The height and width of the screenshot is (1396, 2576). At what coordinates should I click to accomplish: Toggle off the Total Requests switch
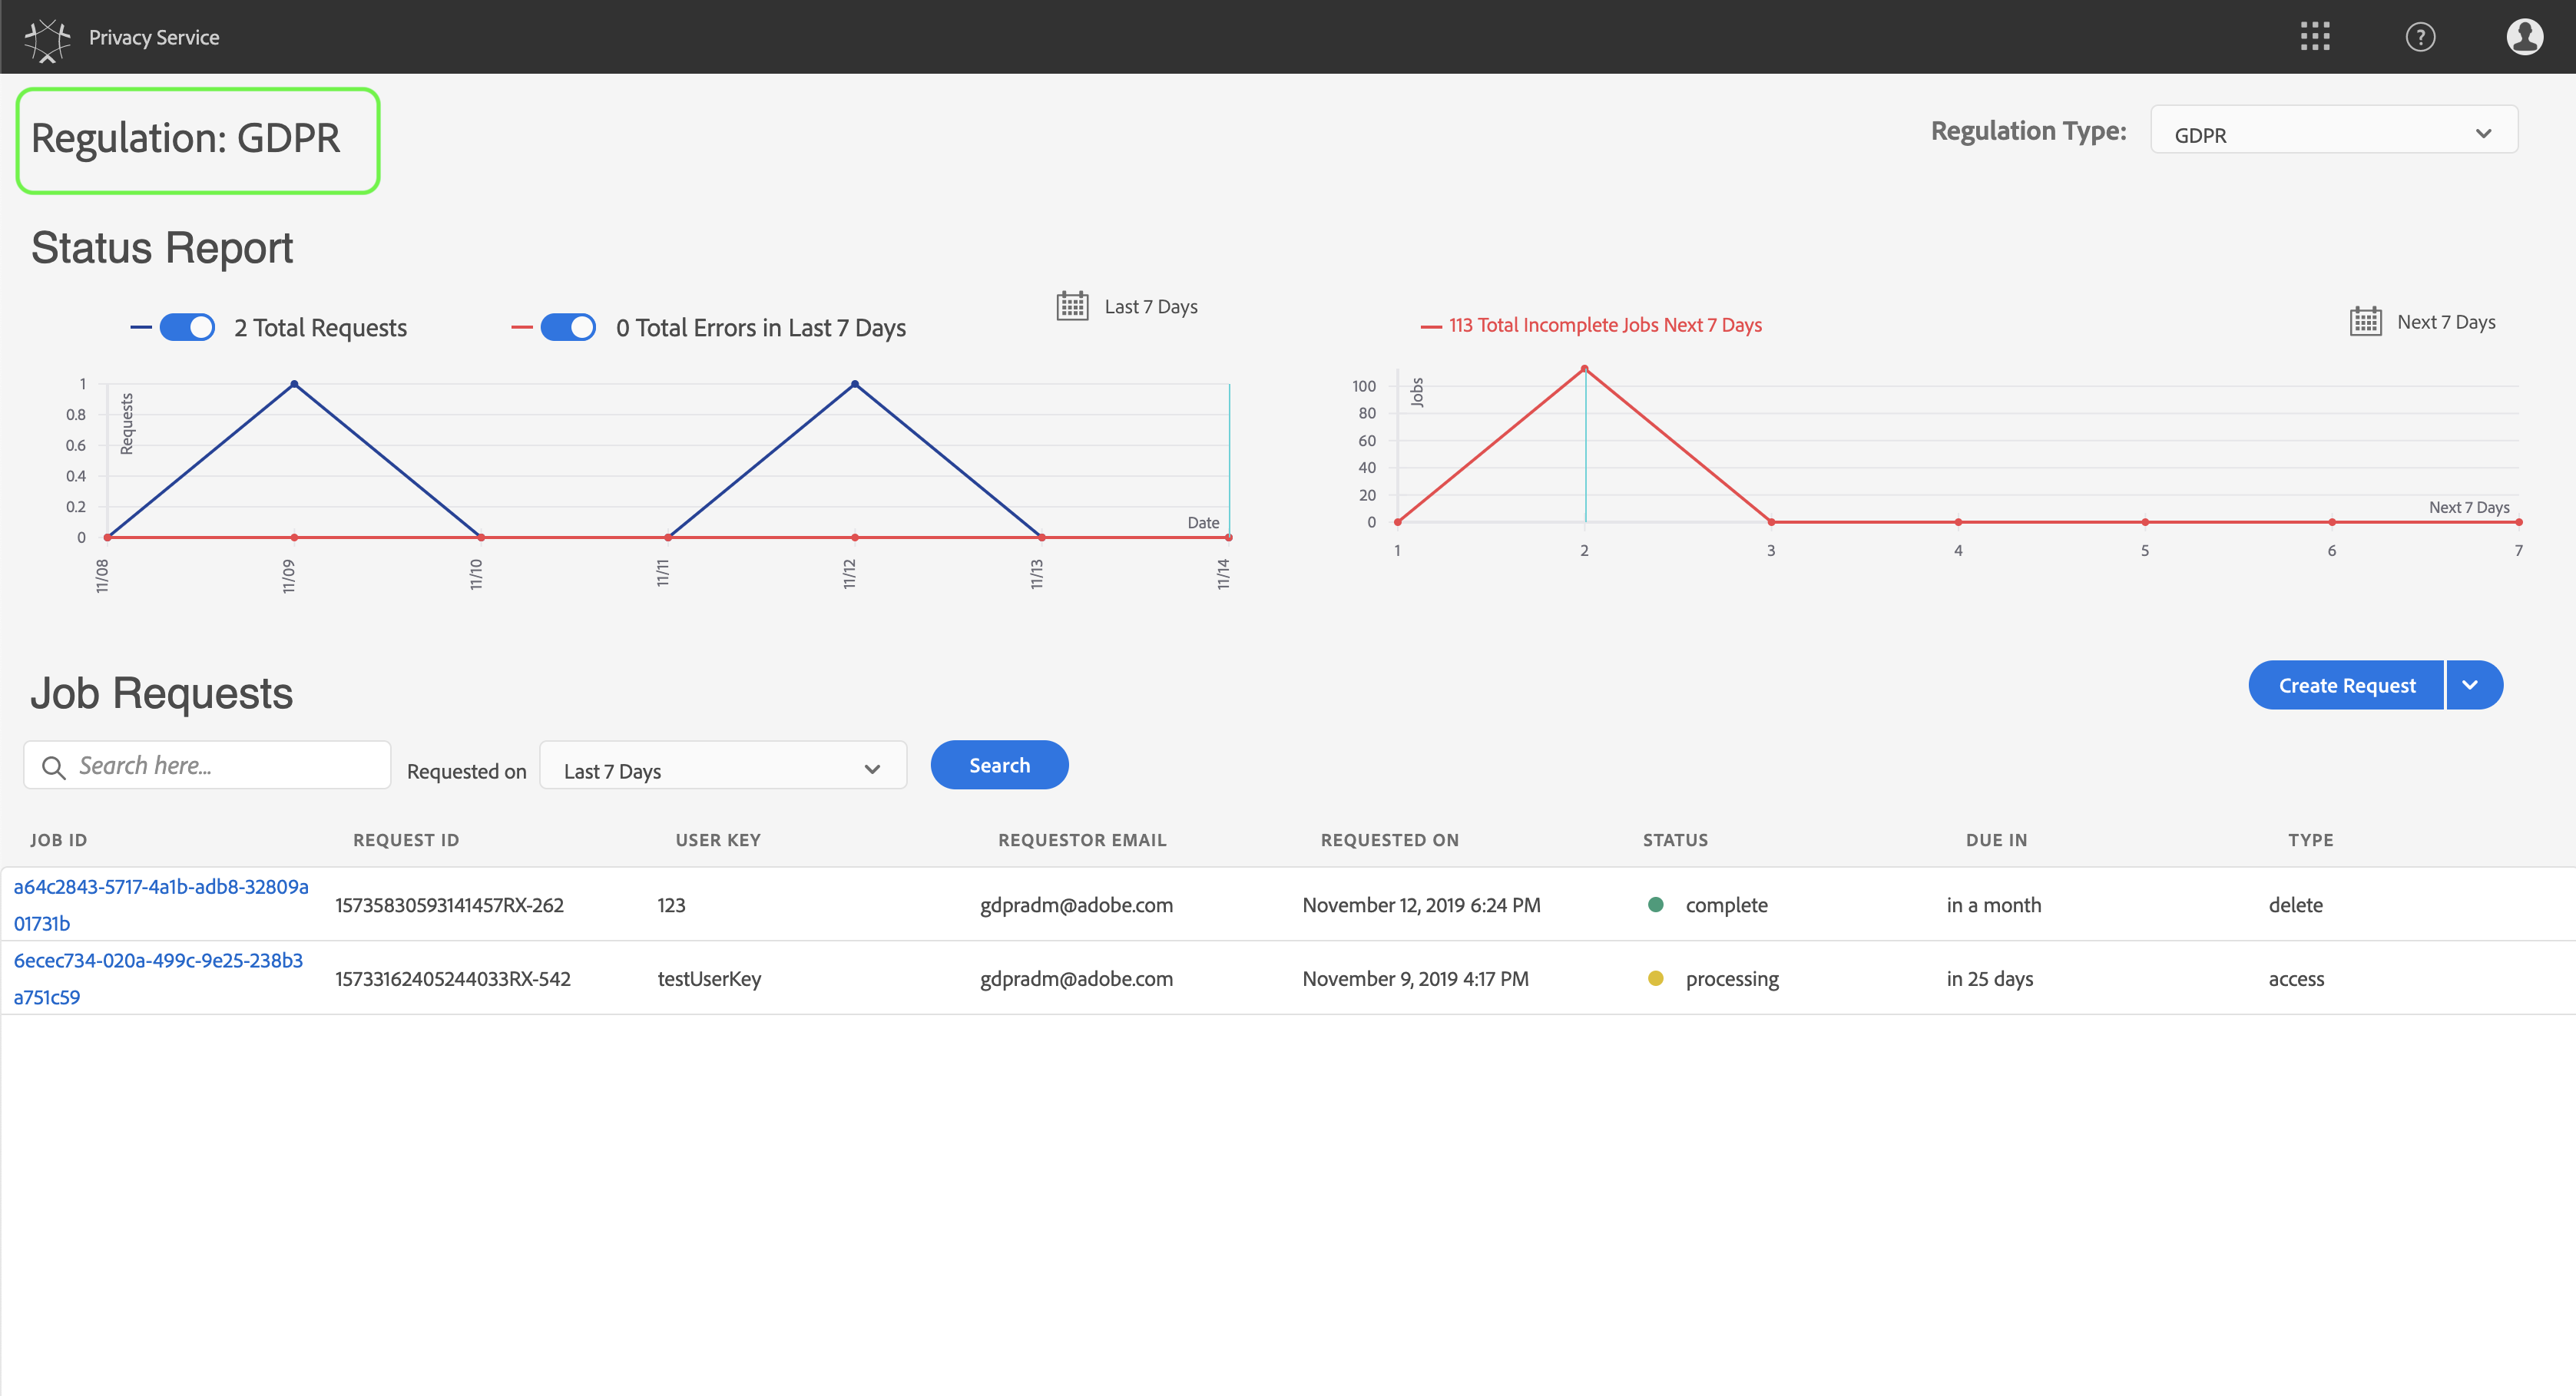pyautogui.click(x=187, y=328)
